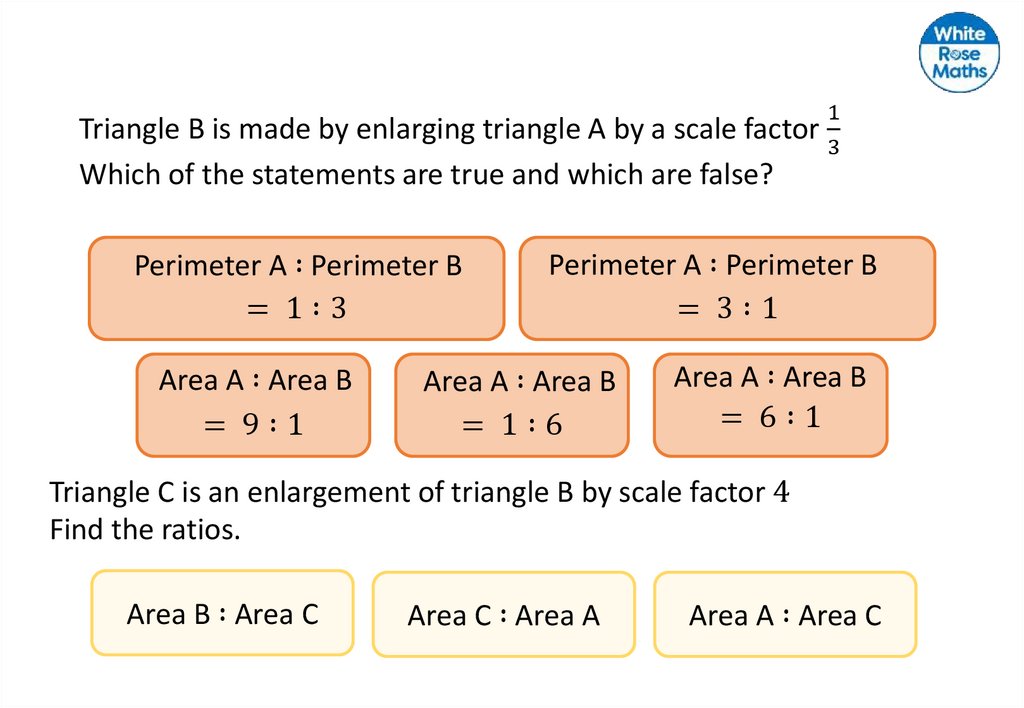The image size is (1024, 708).
Task: Select the Area B : Area C box
Action: click(222, 613)
